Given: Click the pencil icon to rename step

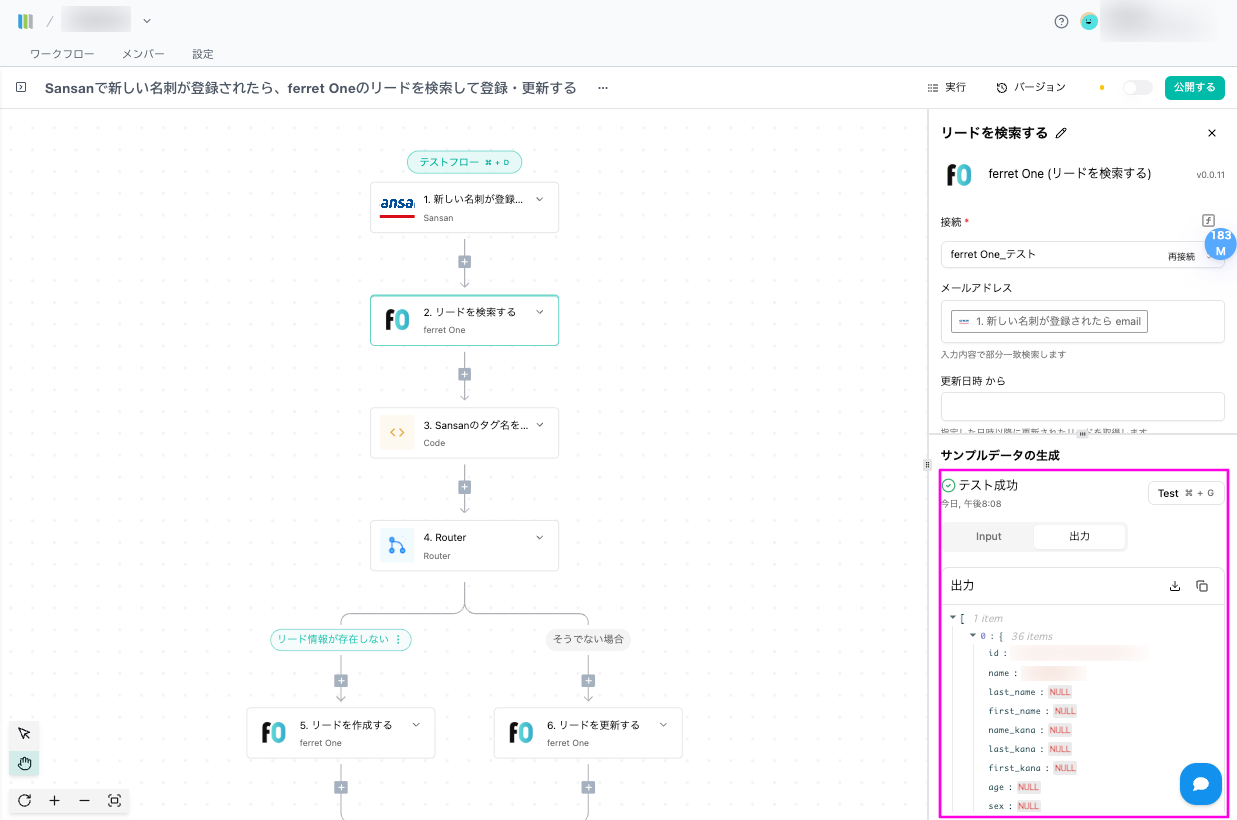Looking at the screenshot, I should coord(1062,133).
